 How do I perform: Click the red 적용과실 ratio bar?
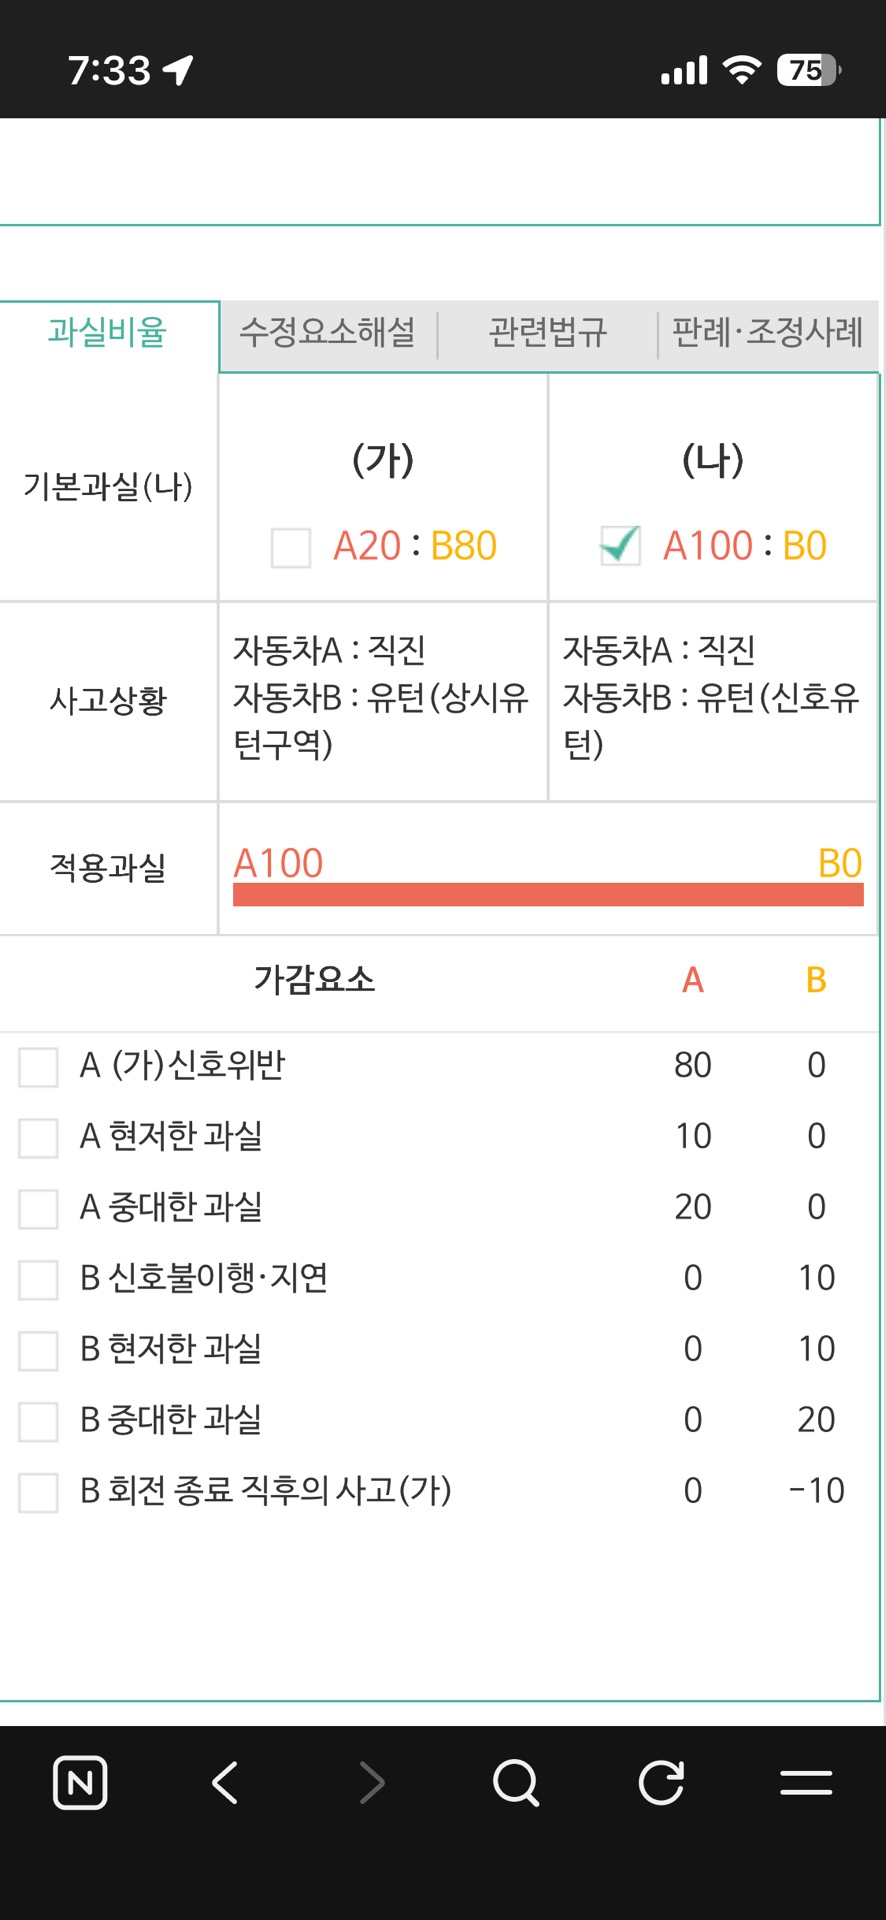[x=548, y=894]
